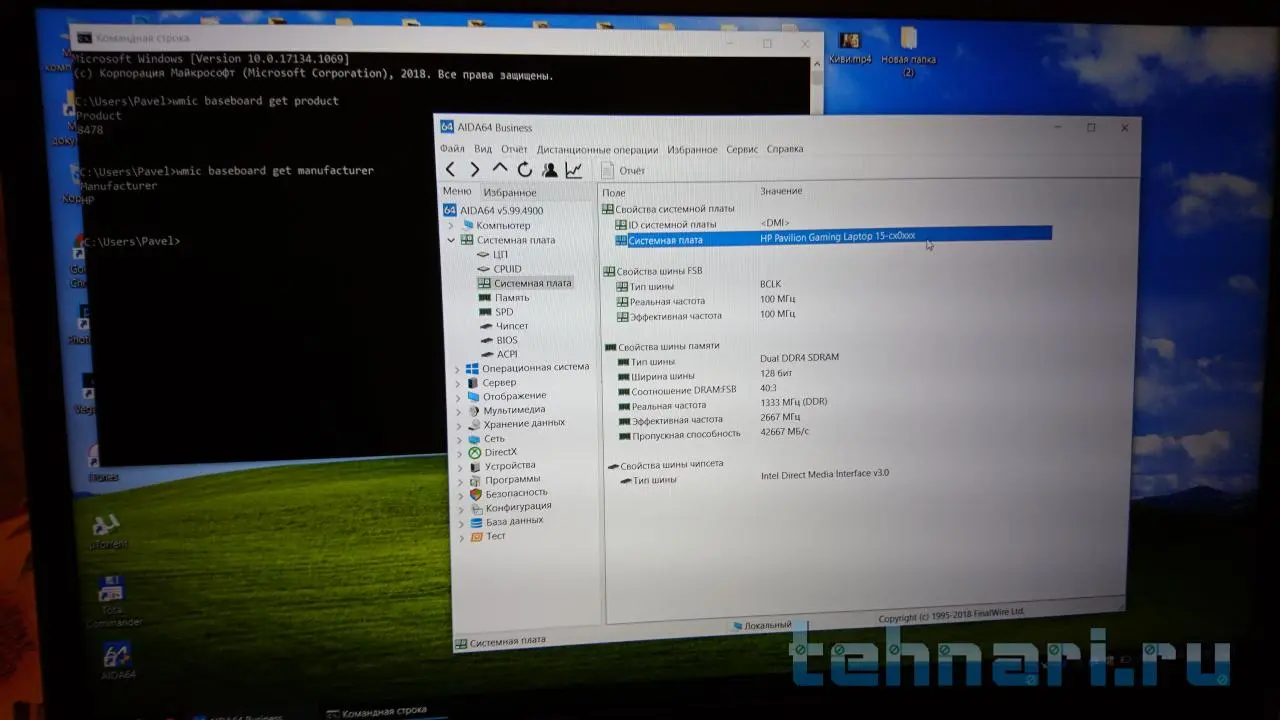Open the Избранное menu in the menu bar
The image size is (1280, 720).
[x=692, y=150]
